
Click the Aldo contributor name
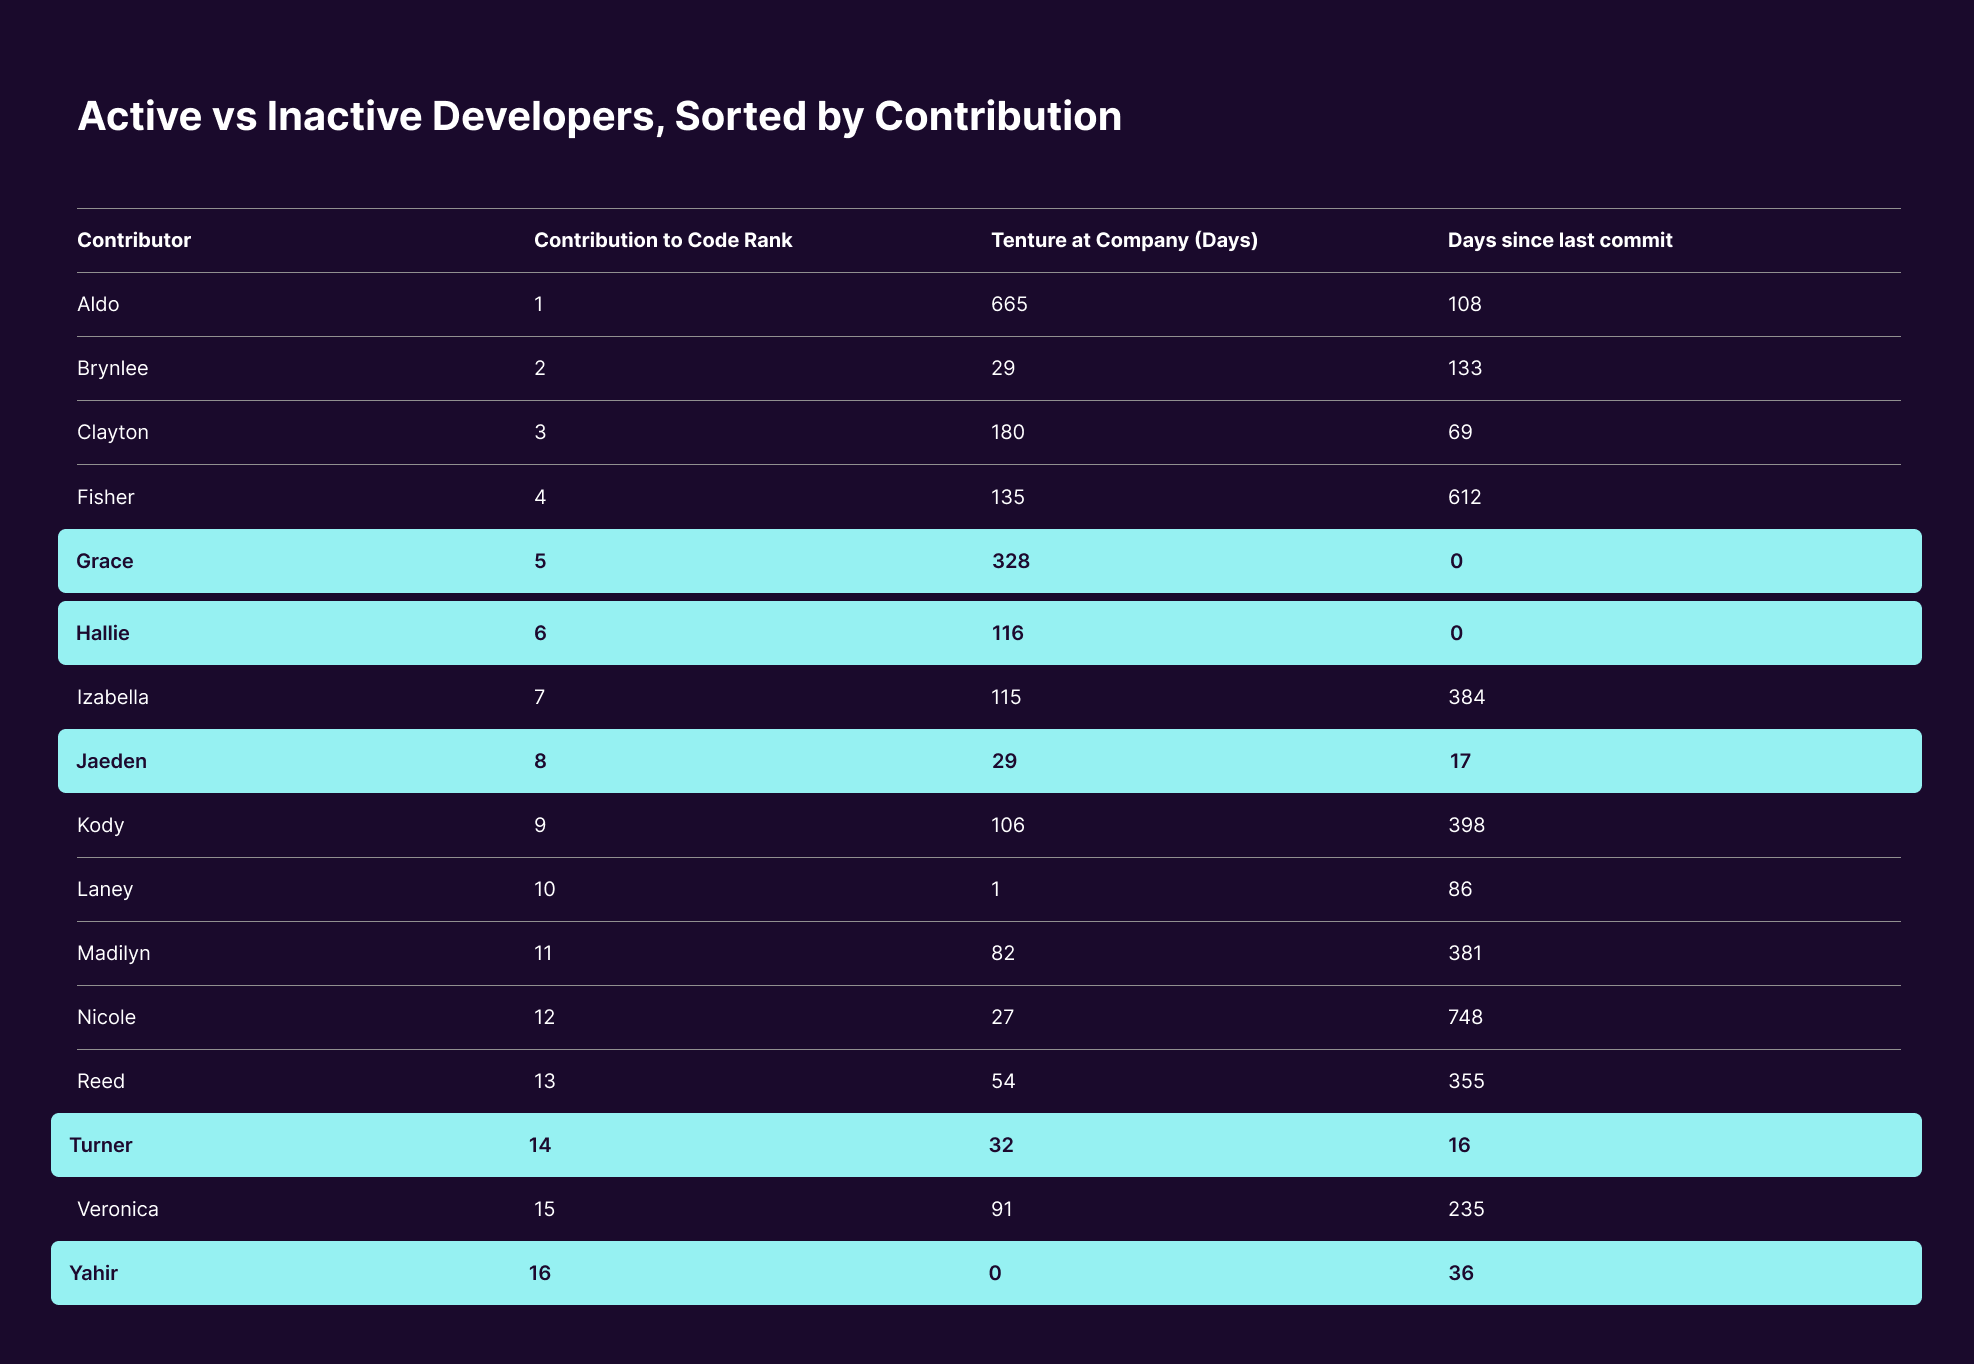pos(98,304)
